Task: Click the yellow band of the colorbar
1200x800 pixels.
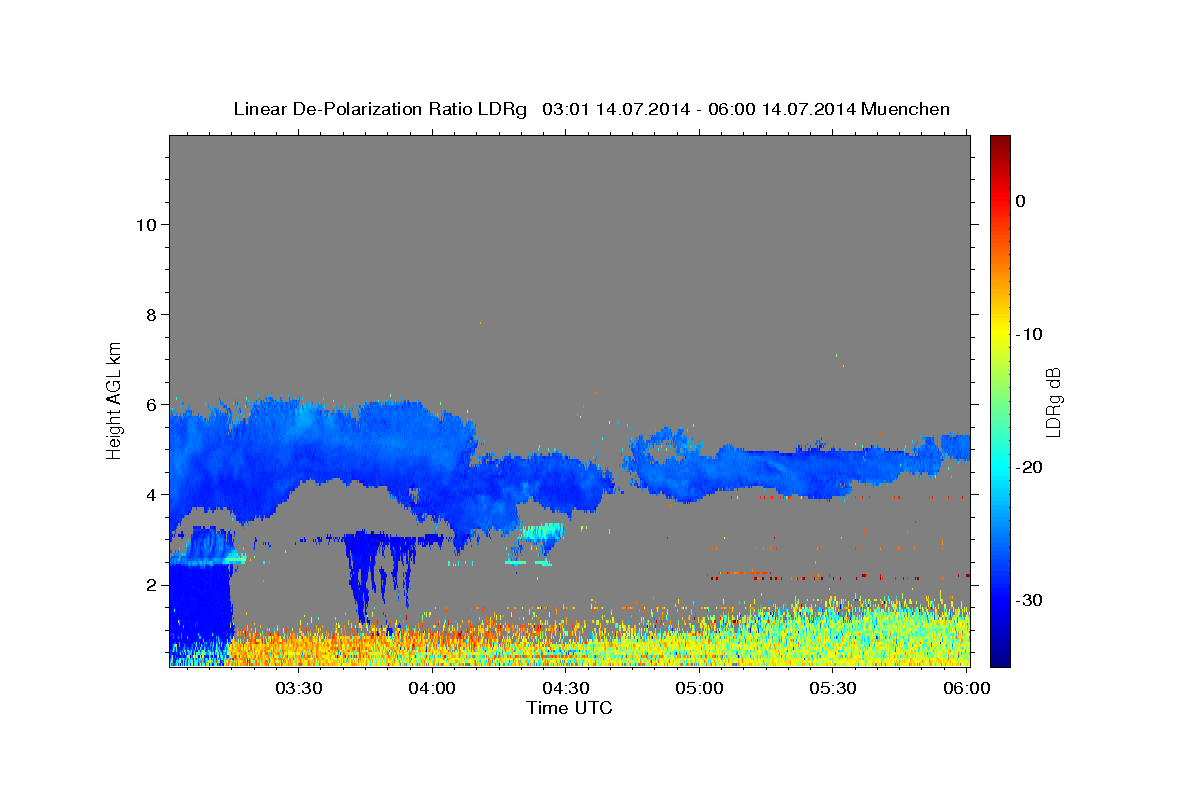Action: pyautogui.click(x=1000, y=334)
